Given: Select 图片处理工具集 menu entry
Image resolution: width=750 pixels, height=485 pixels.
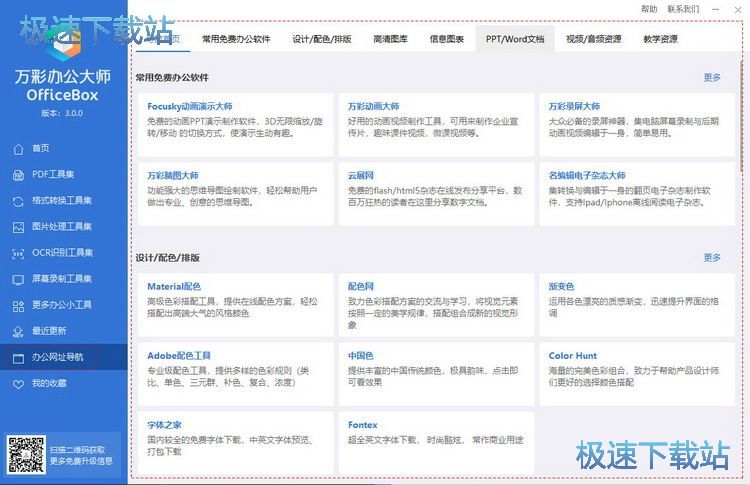Looking at the screenshot, I should coord(64,227).
